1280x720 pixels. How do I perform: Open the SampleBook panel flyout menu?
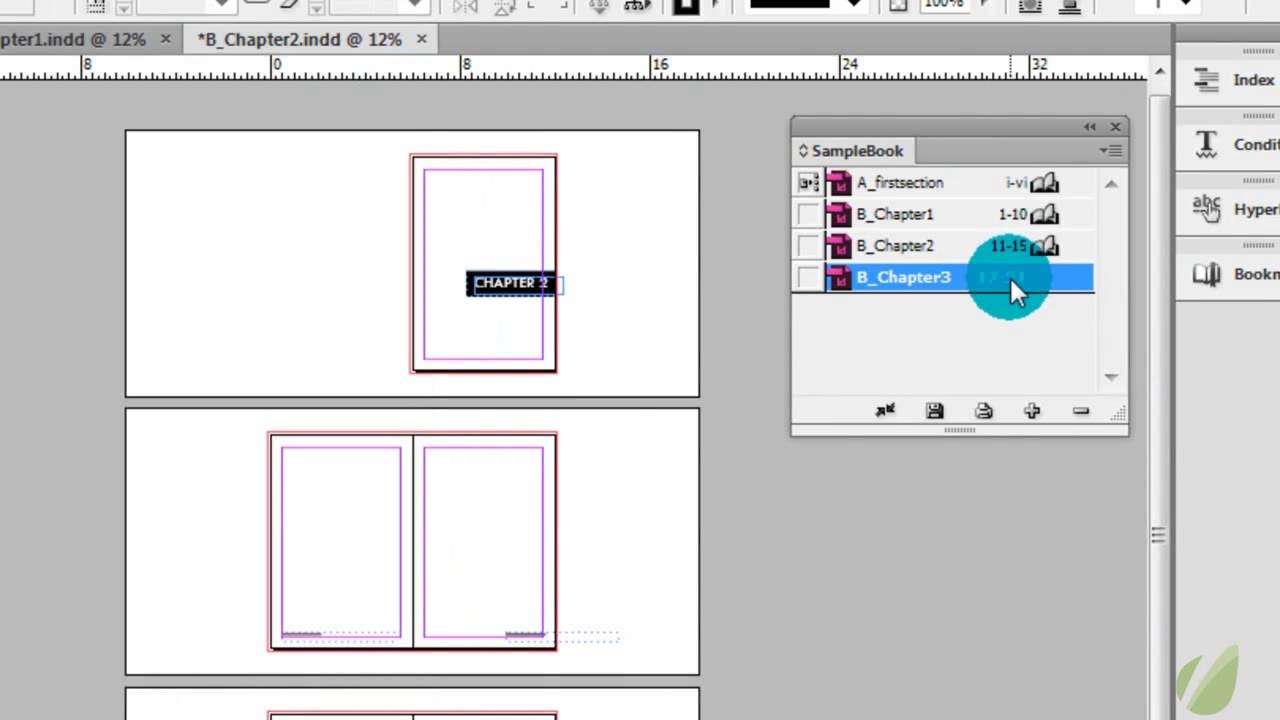click(x=1111, y=151)
